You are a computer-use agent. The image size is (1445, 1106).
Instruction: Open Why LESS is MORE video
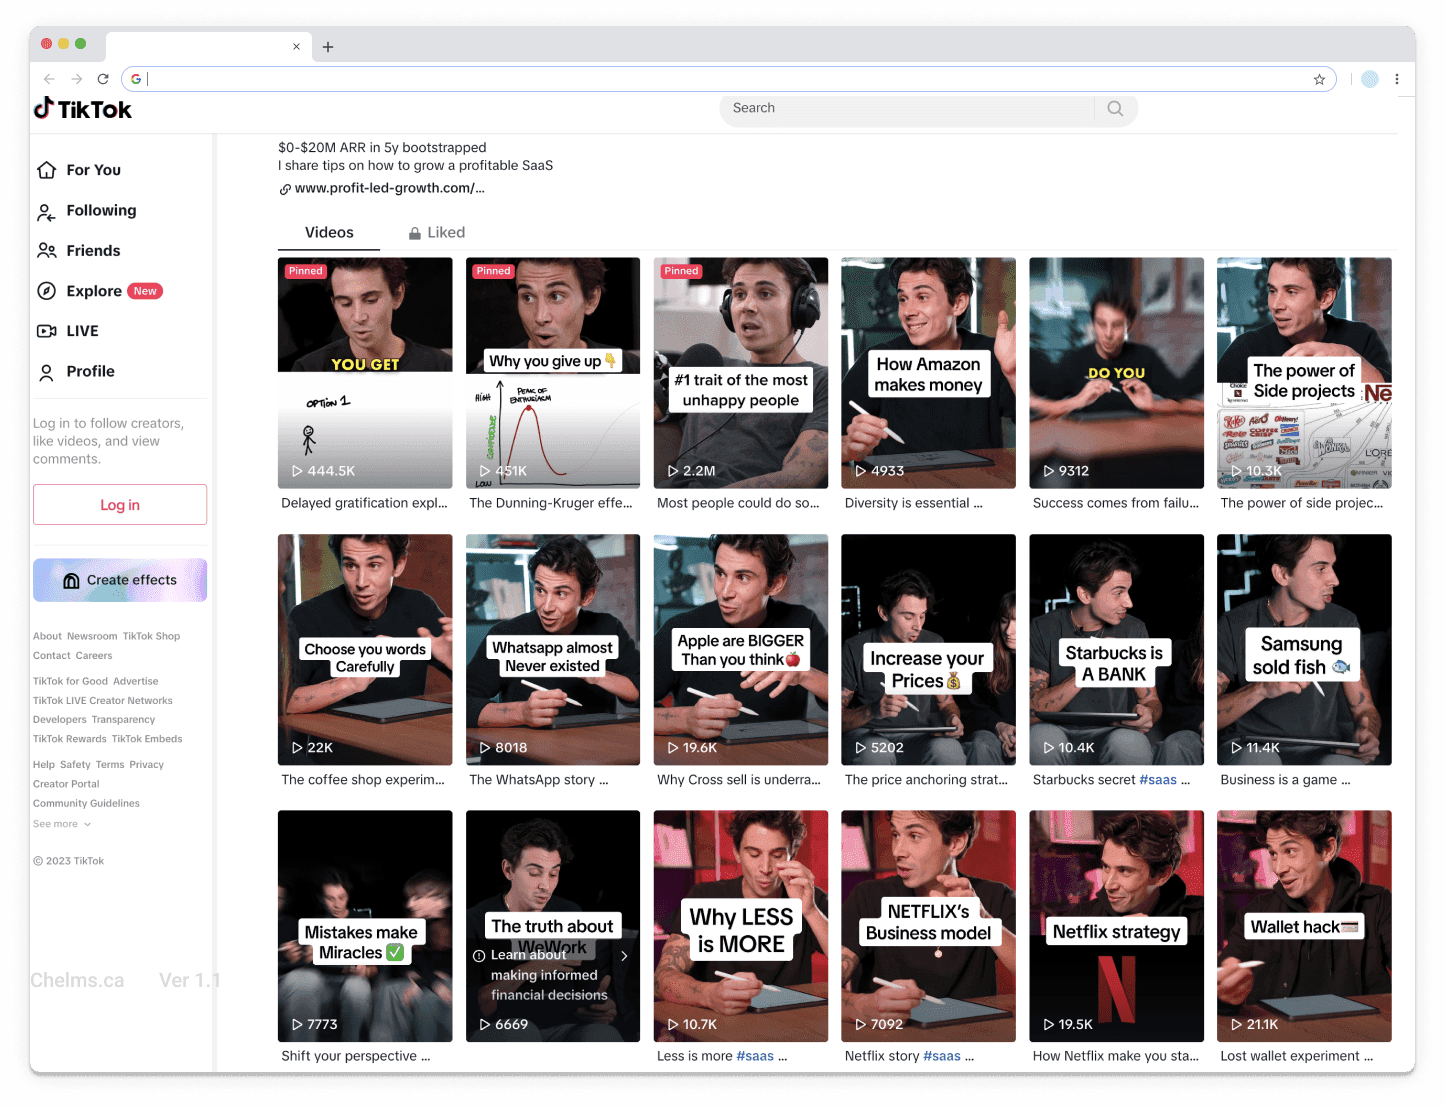[x=741, y=926]
